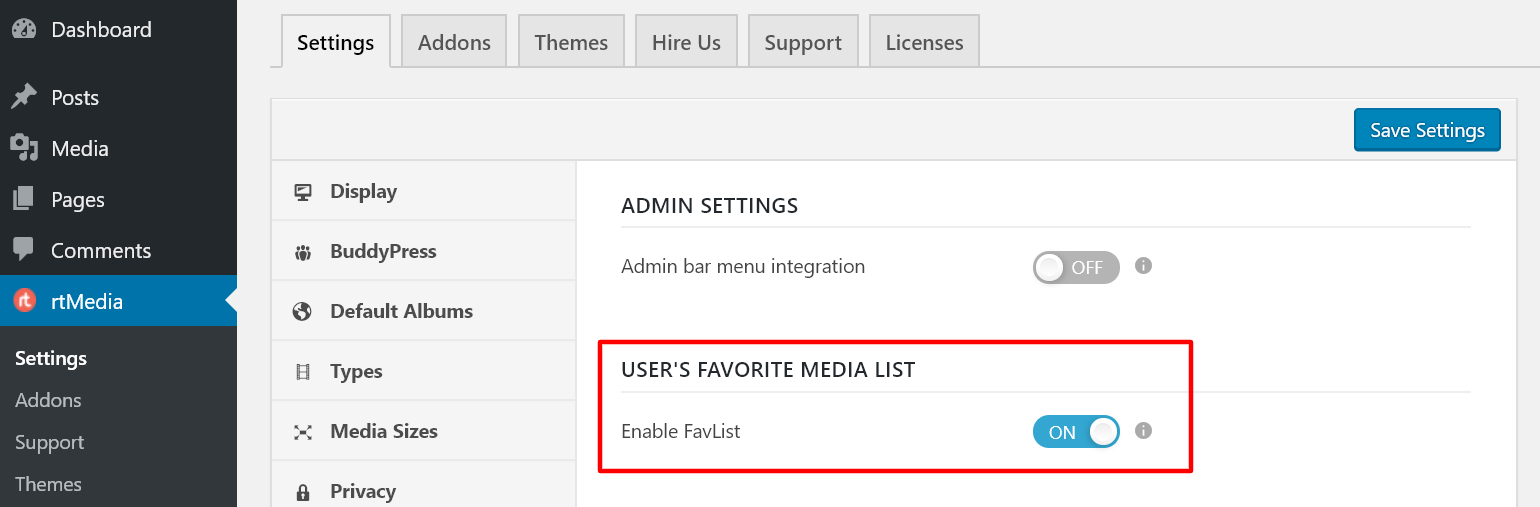Click the rtMedia logo icon
Viewport: 1540px width, 507px height.
(24, 301)
